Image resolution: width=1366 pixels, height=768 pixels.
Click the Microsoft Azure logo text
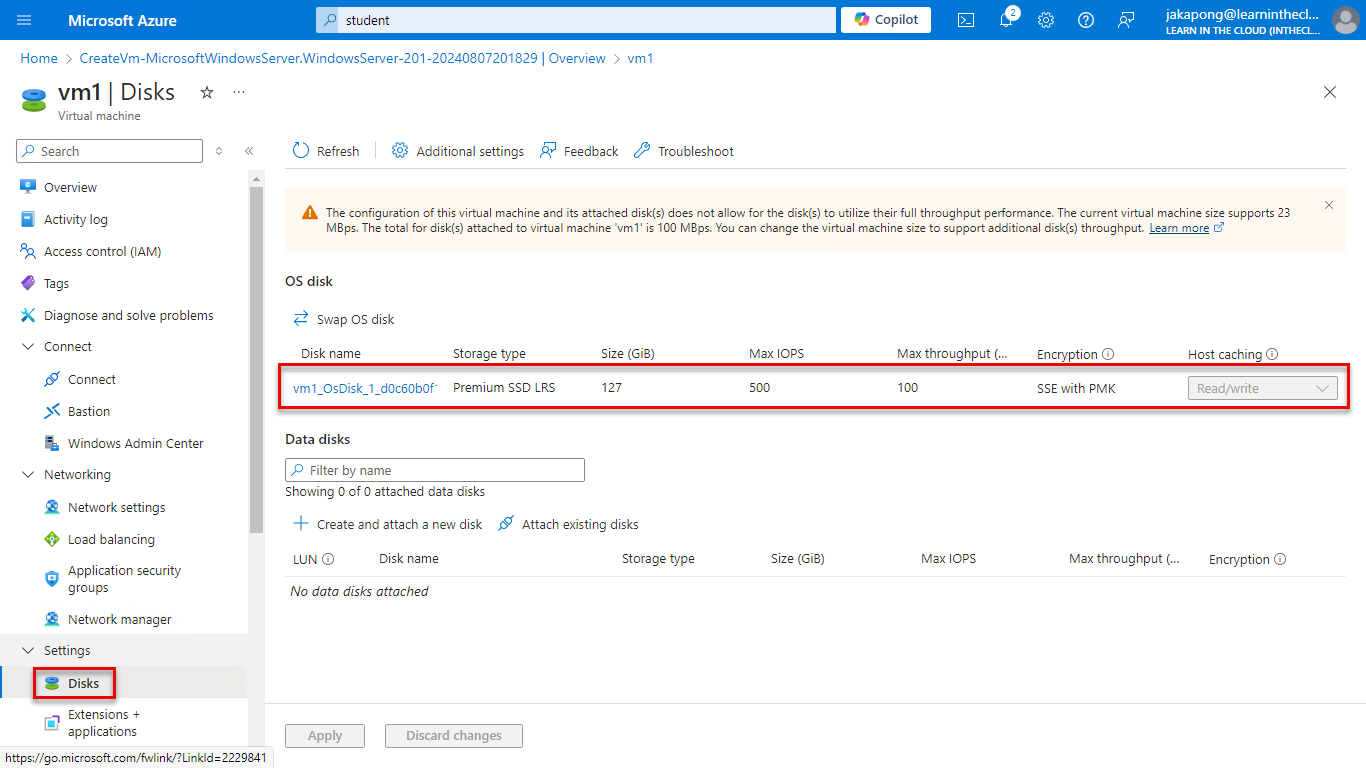pyautogui.click(x=122, y=20)
